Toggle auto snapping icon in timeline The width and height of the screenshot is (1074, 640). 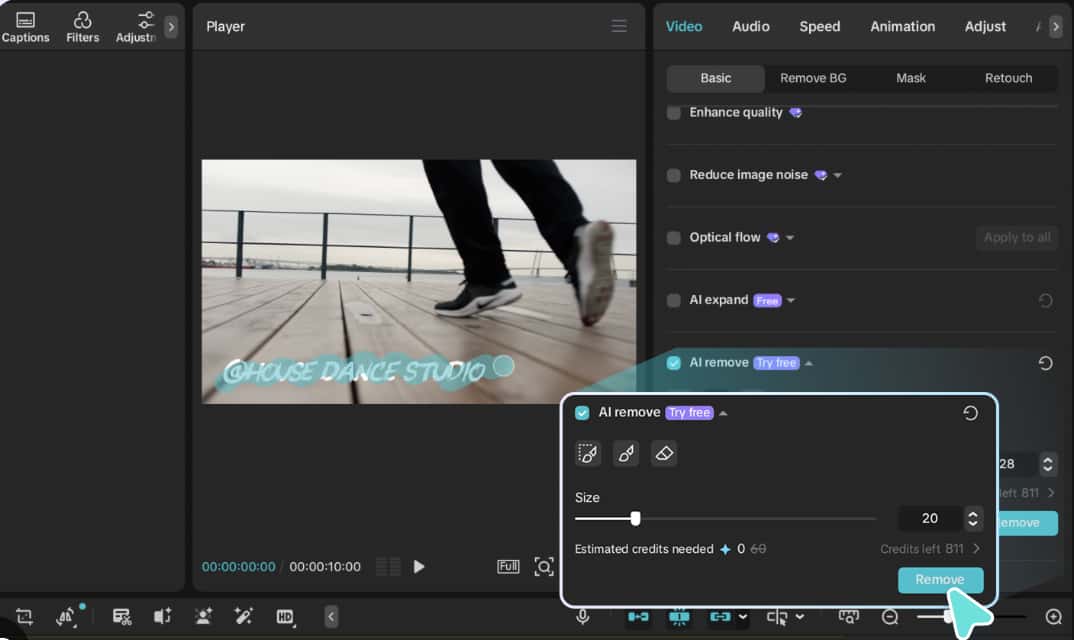point(679,617)
